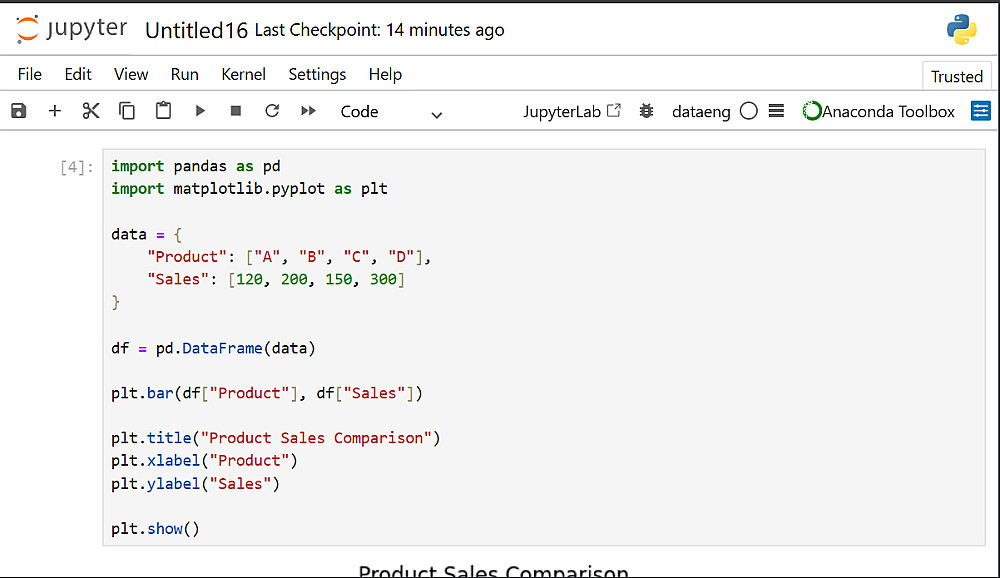
Task: Paste cell from clipboard
Action: (163, 111)
